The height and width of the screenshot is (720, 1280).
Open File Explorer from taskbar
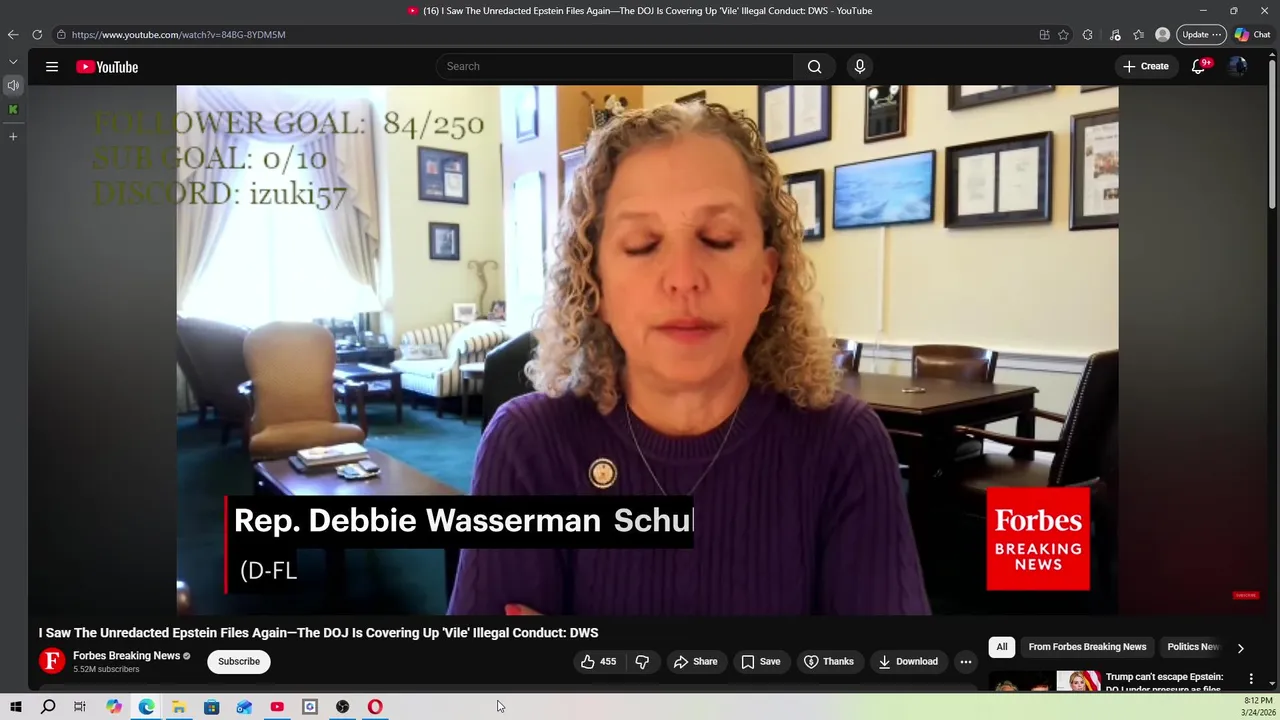pos(179,707)
